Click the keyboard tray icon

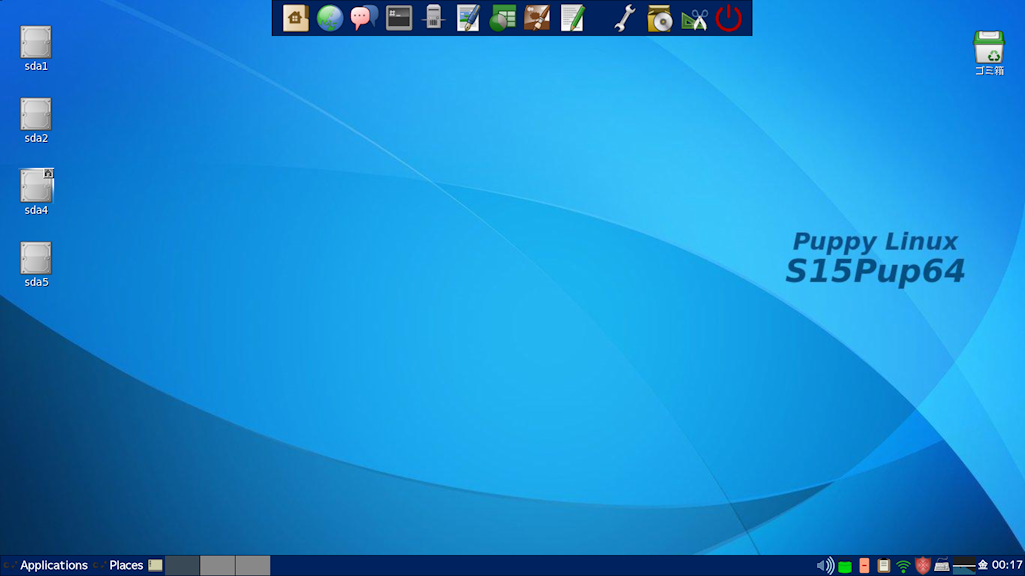942,566
